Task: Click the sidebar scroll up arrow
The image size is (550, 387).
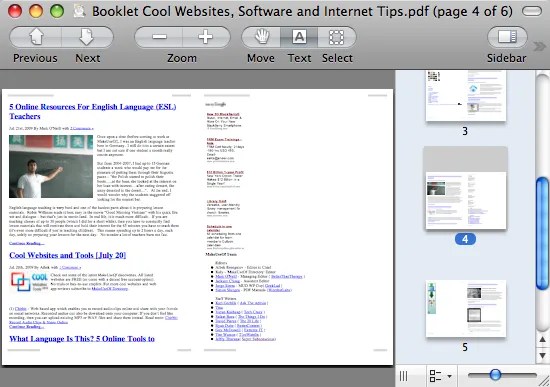Action: click(x=542, y=339)
